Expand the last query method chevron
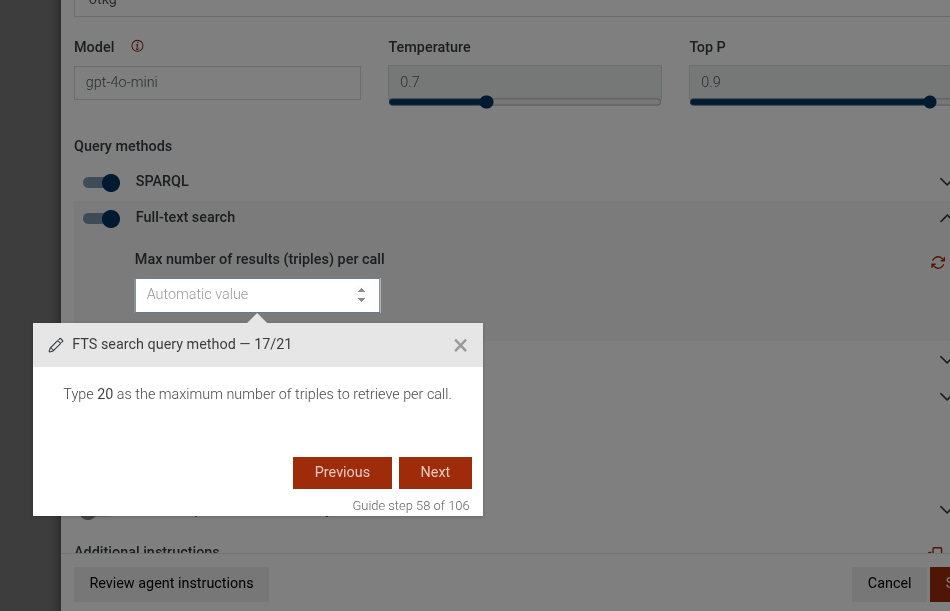 pyautogui.click(x=944, y=510)
